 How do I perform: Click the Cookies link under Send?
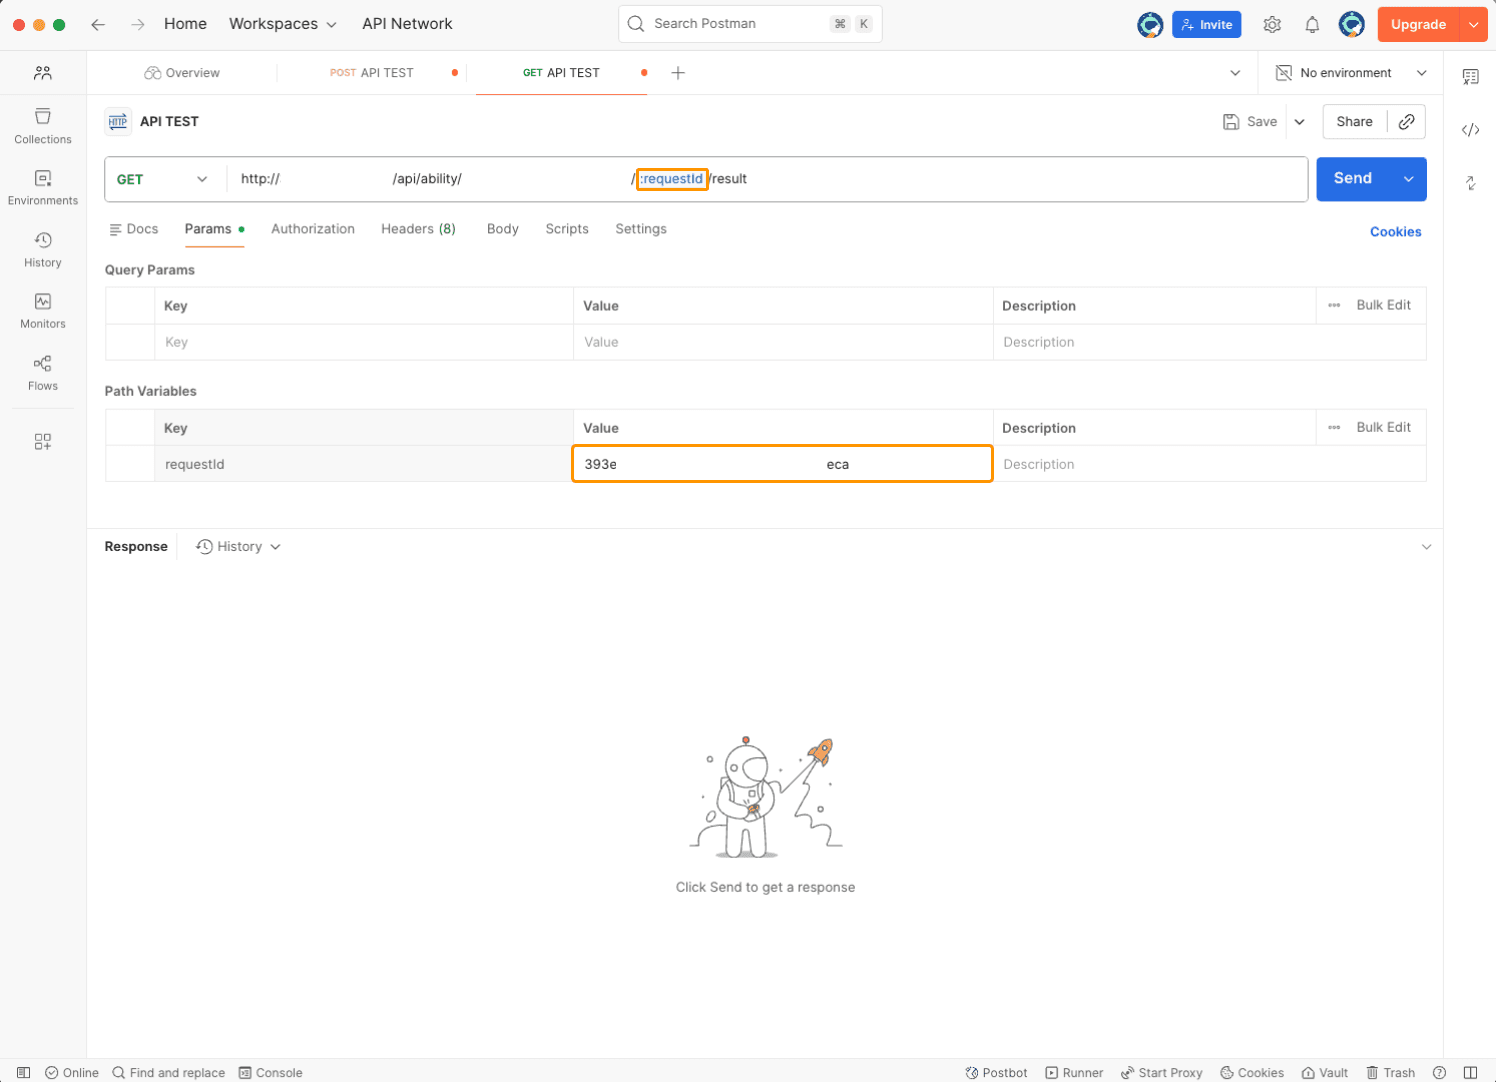pos(1395,232)
